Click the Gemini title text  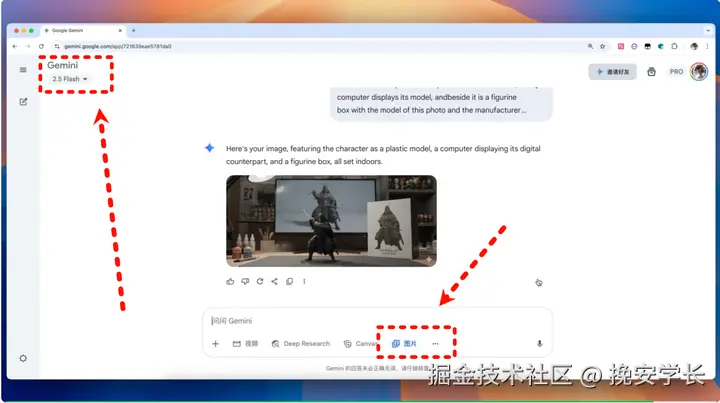62,65
